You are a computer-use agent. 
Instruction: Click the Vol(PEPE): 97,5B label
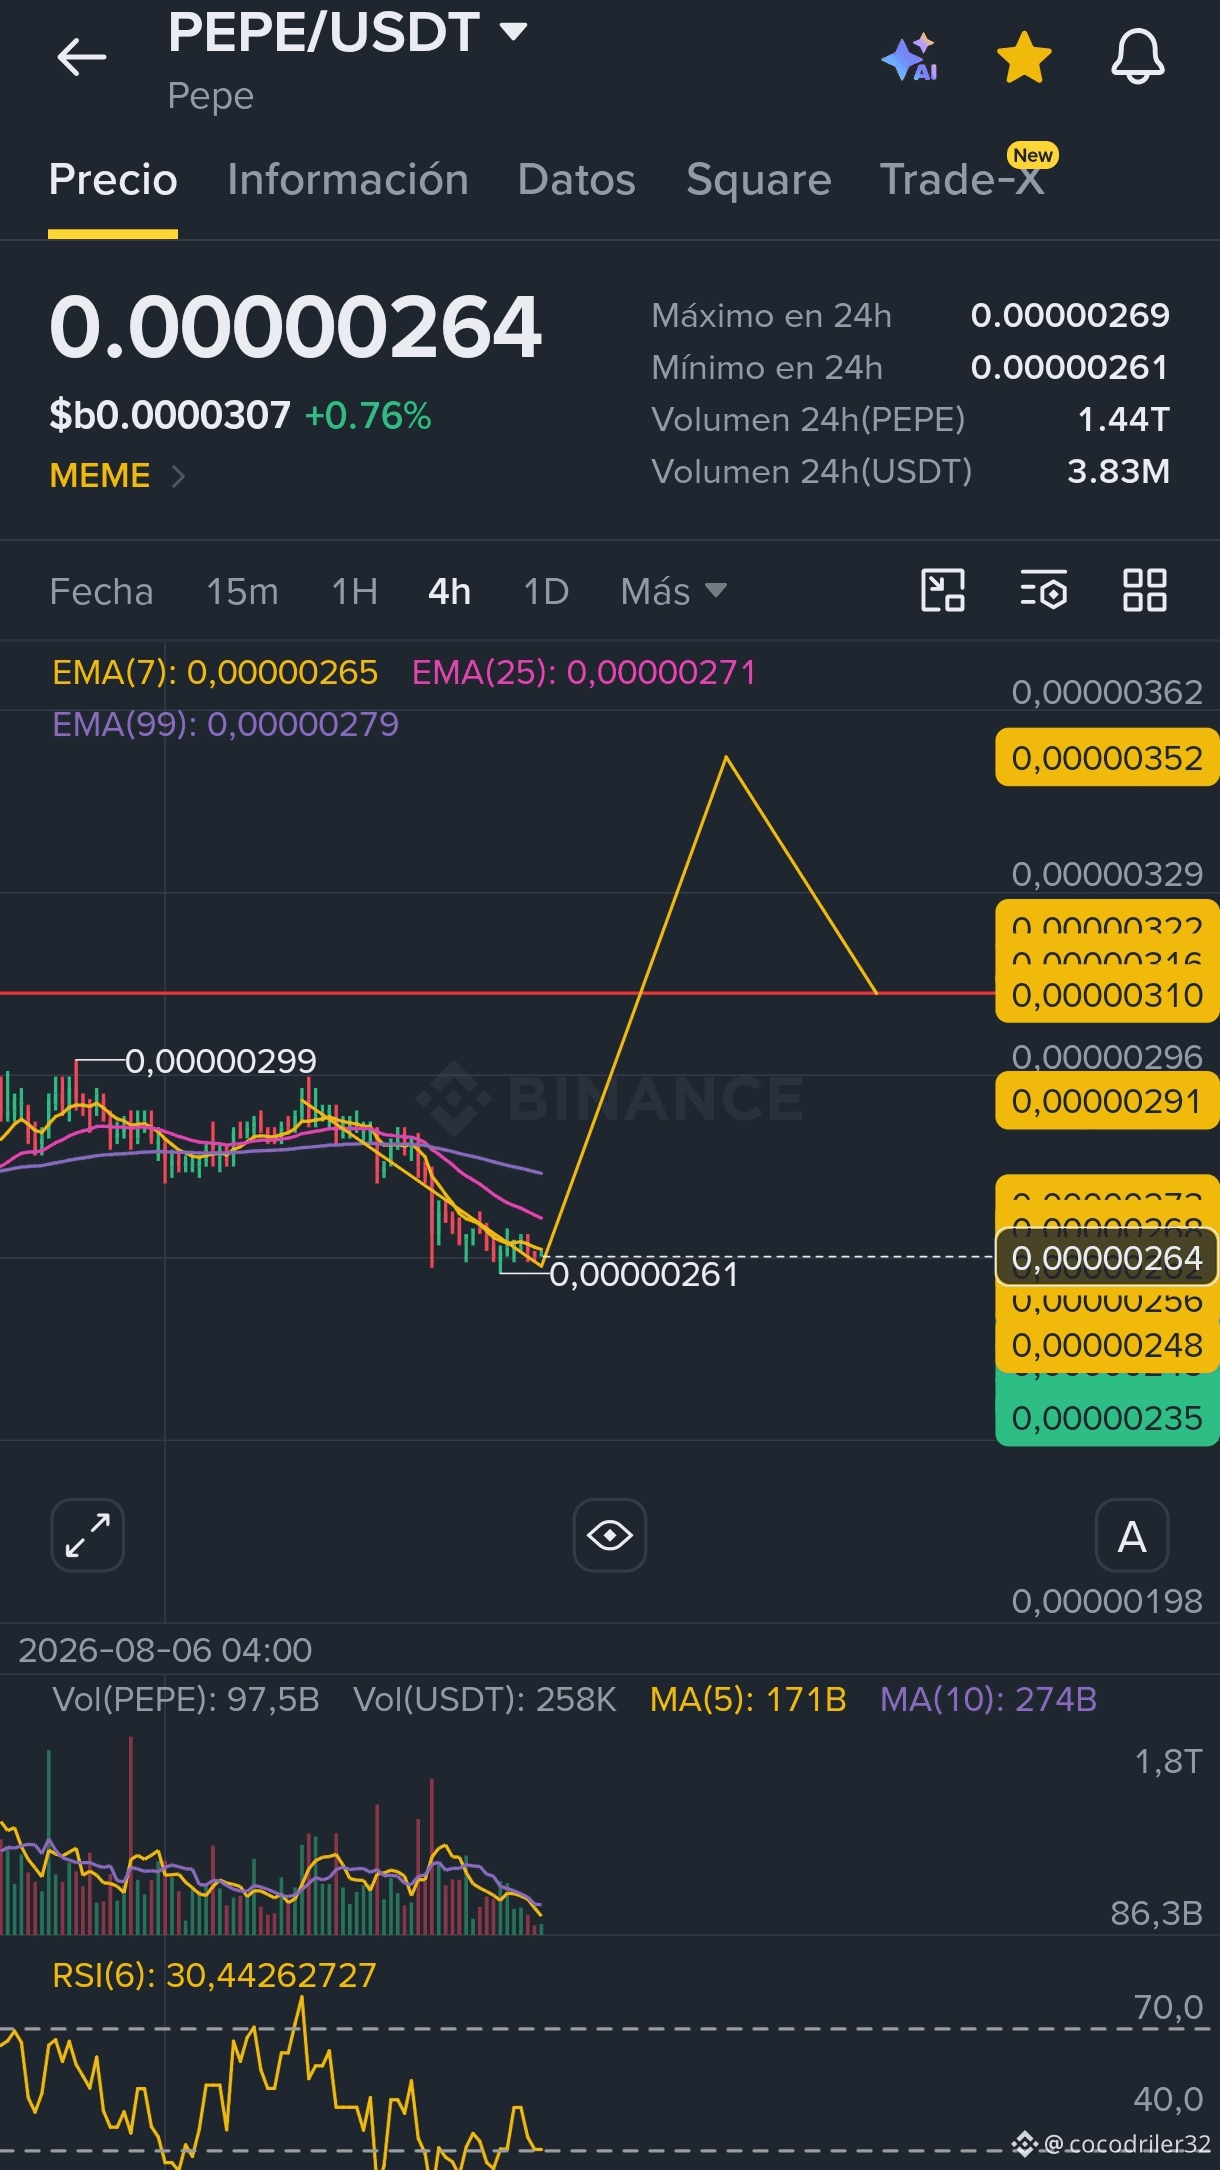(x=186, y=1699)
